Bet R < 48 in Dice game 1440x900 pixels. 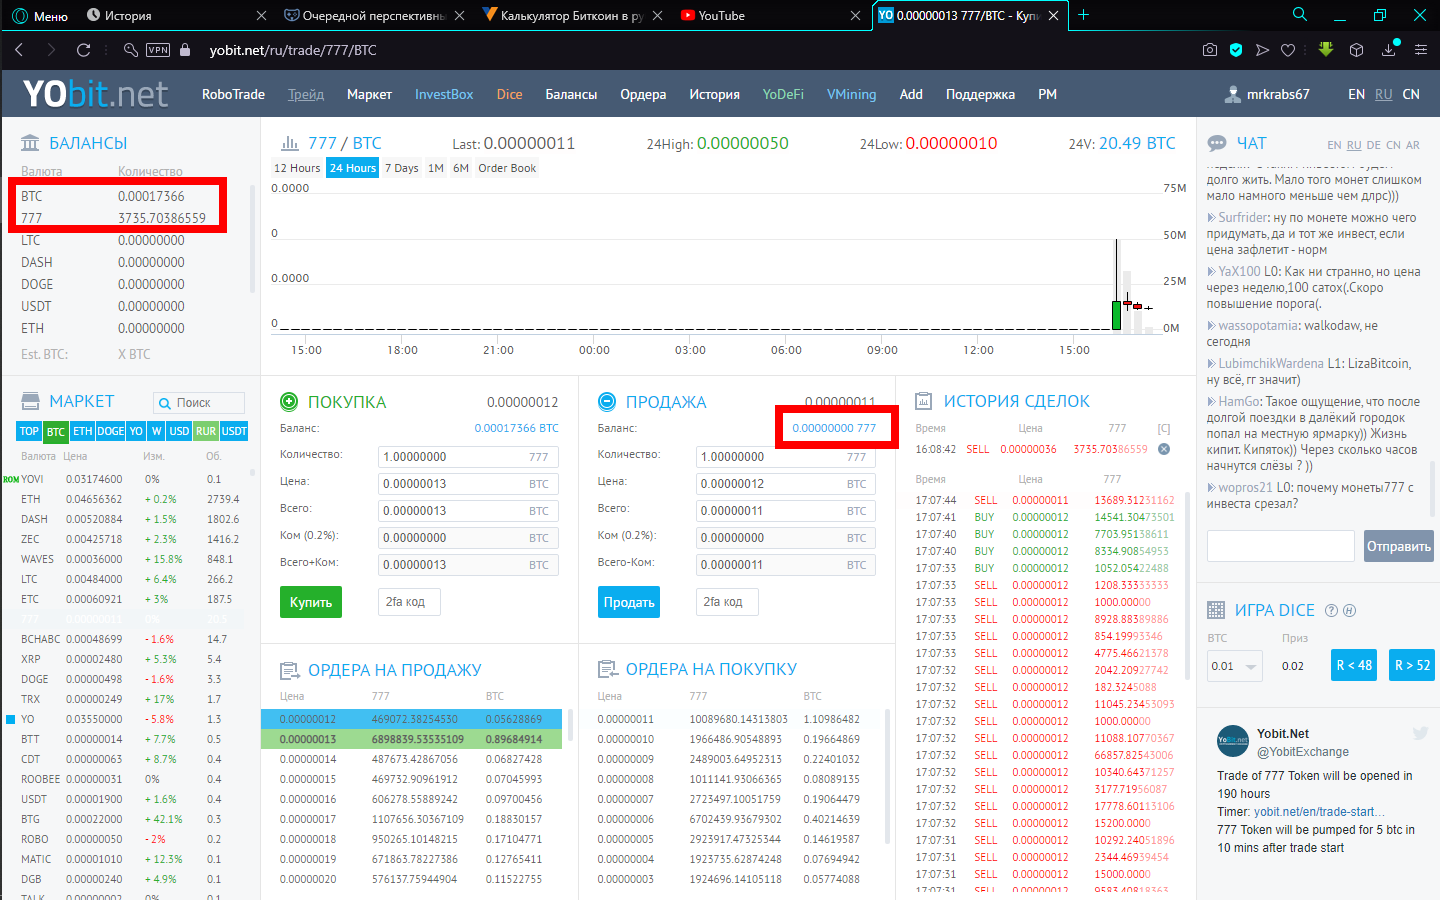pyautogui.click(x=1354, y=665)
